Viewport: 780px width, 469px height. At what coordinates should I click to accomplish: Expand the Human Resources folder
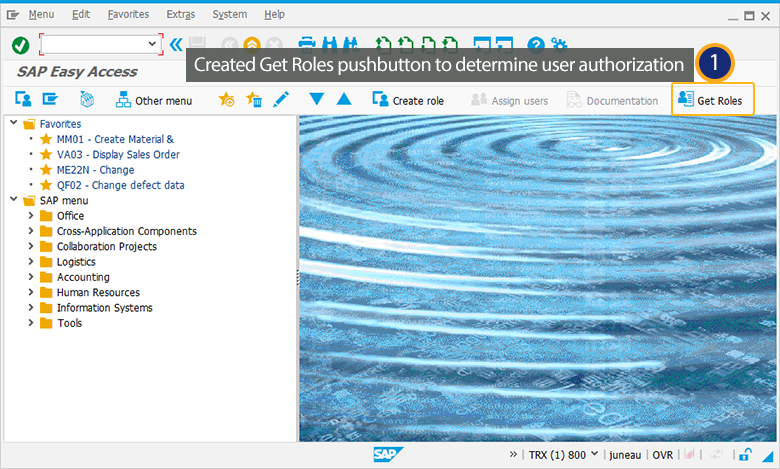(31, 292)
